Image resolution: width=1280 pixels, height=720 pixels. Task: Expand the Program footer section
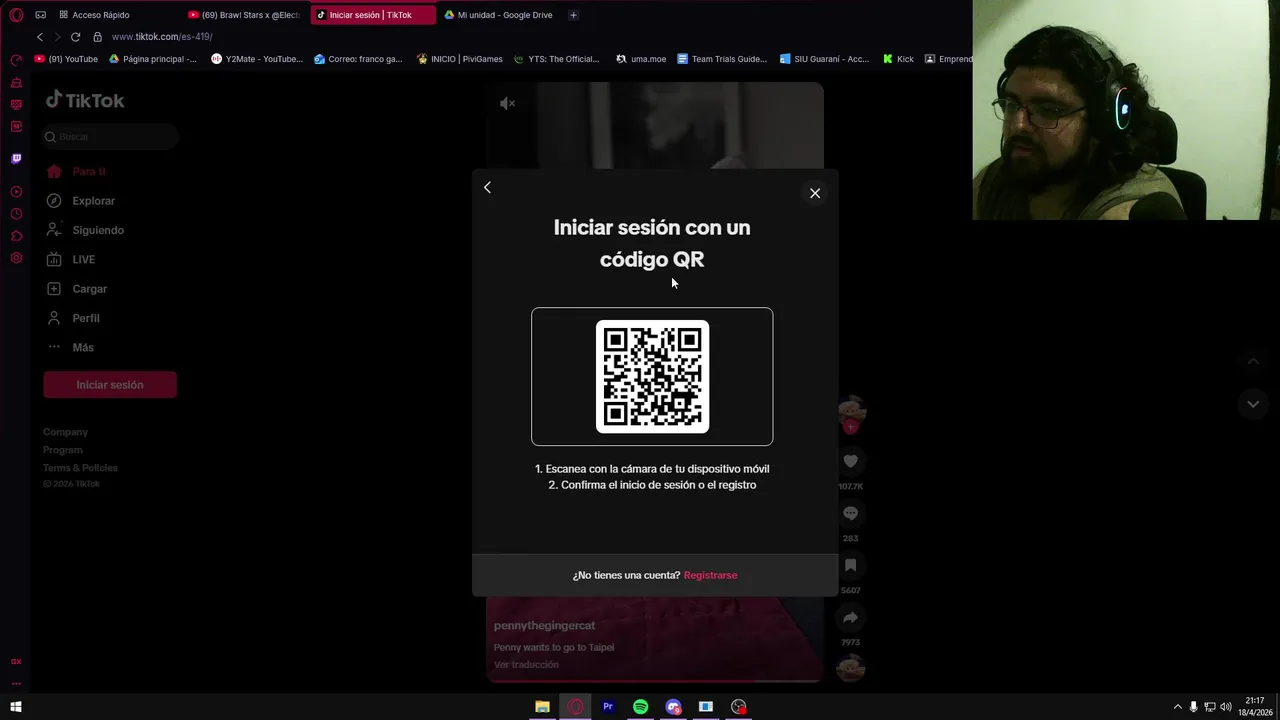coord(62,450)
